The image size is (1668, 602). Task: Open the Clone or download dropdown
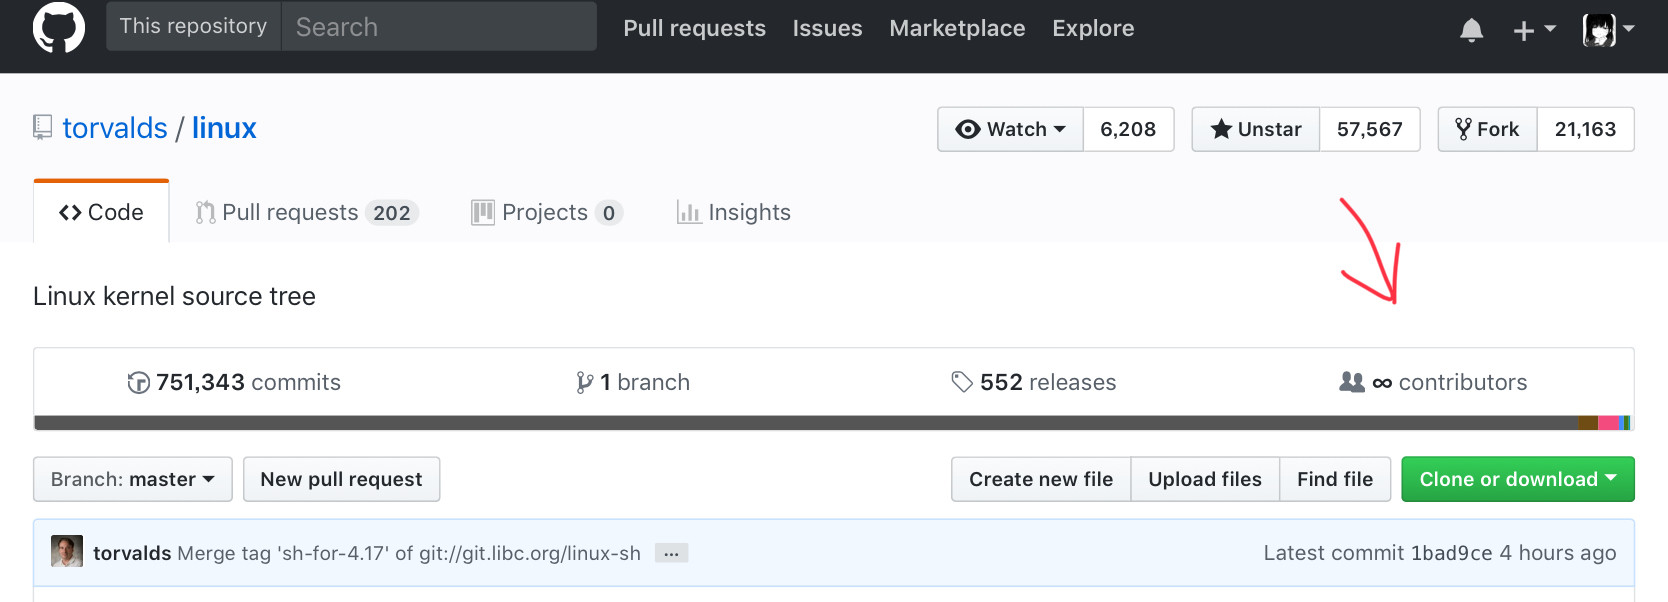point(1518,479)
